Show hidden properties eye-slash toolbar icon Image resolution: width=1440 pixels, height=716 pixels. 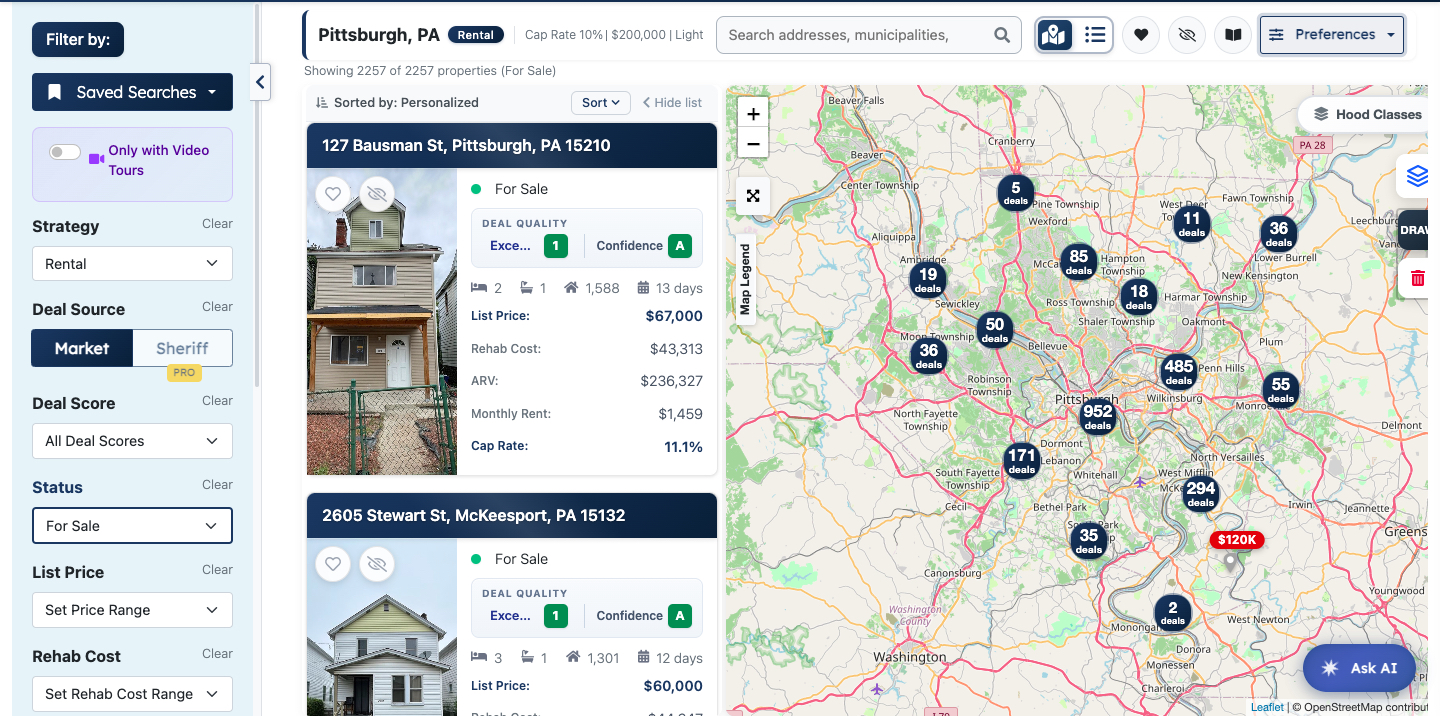1187,35
